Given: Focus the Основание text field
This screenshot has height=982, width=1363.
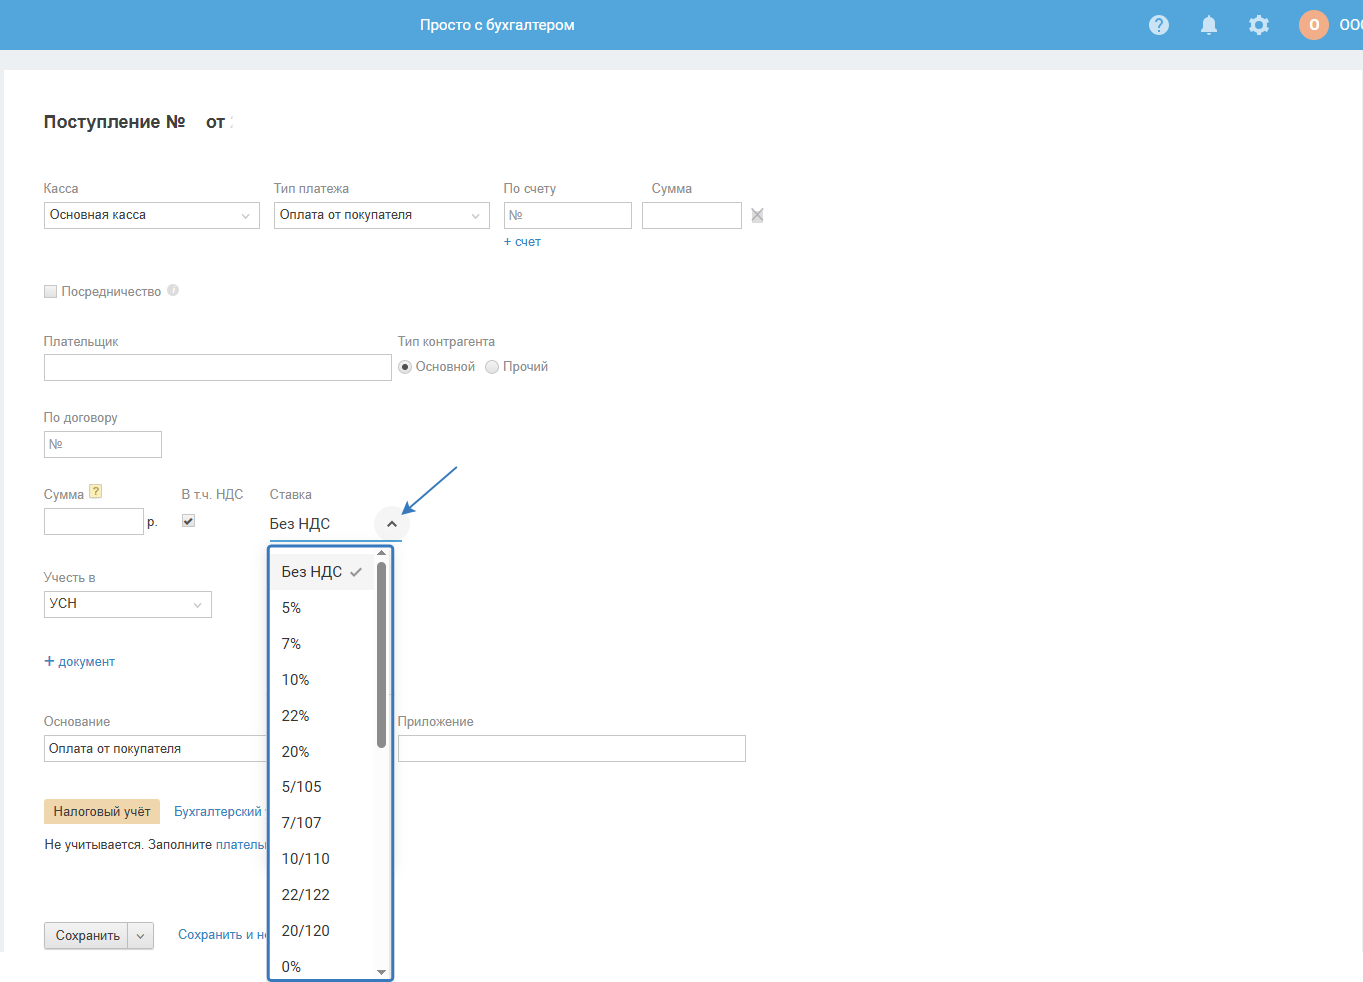Looking at the screenshot, I should pos(156,749).
